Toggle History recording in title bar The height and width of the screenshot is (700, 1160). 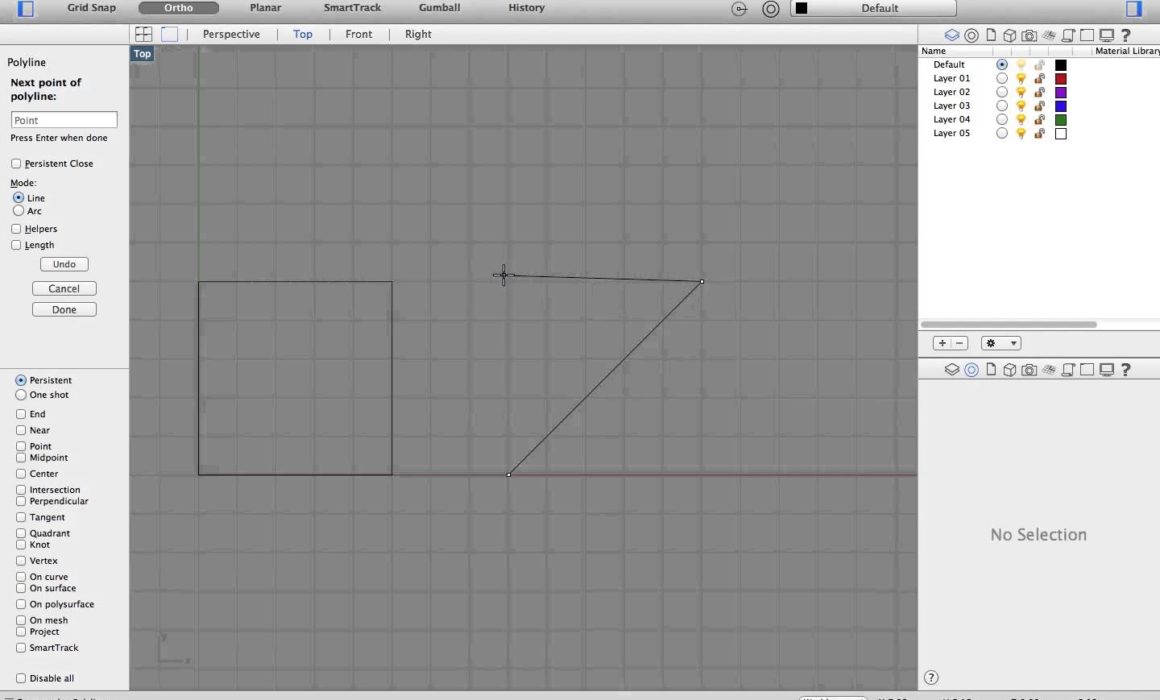pyautogui.click(x=527, y=7)
